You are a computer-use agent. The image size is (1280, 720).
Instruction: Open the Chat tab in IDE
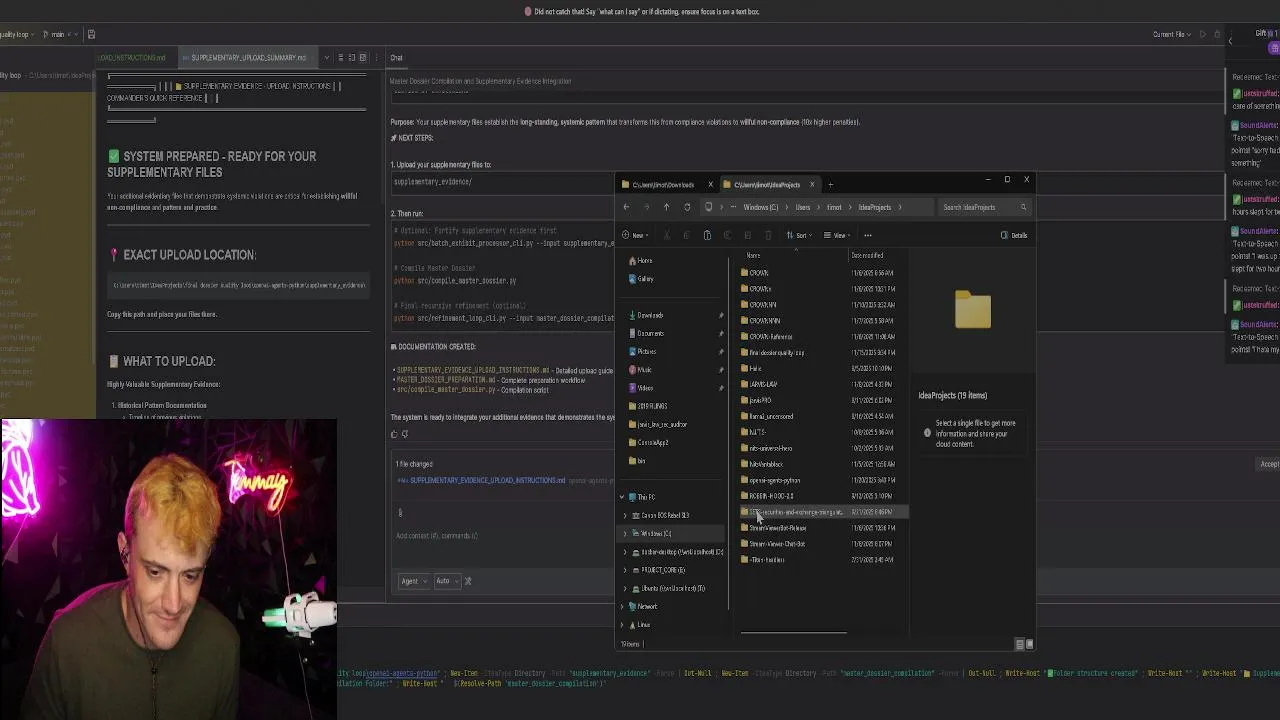(397, 58)
